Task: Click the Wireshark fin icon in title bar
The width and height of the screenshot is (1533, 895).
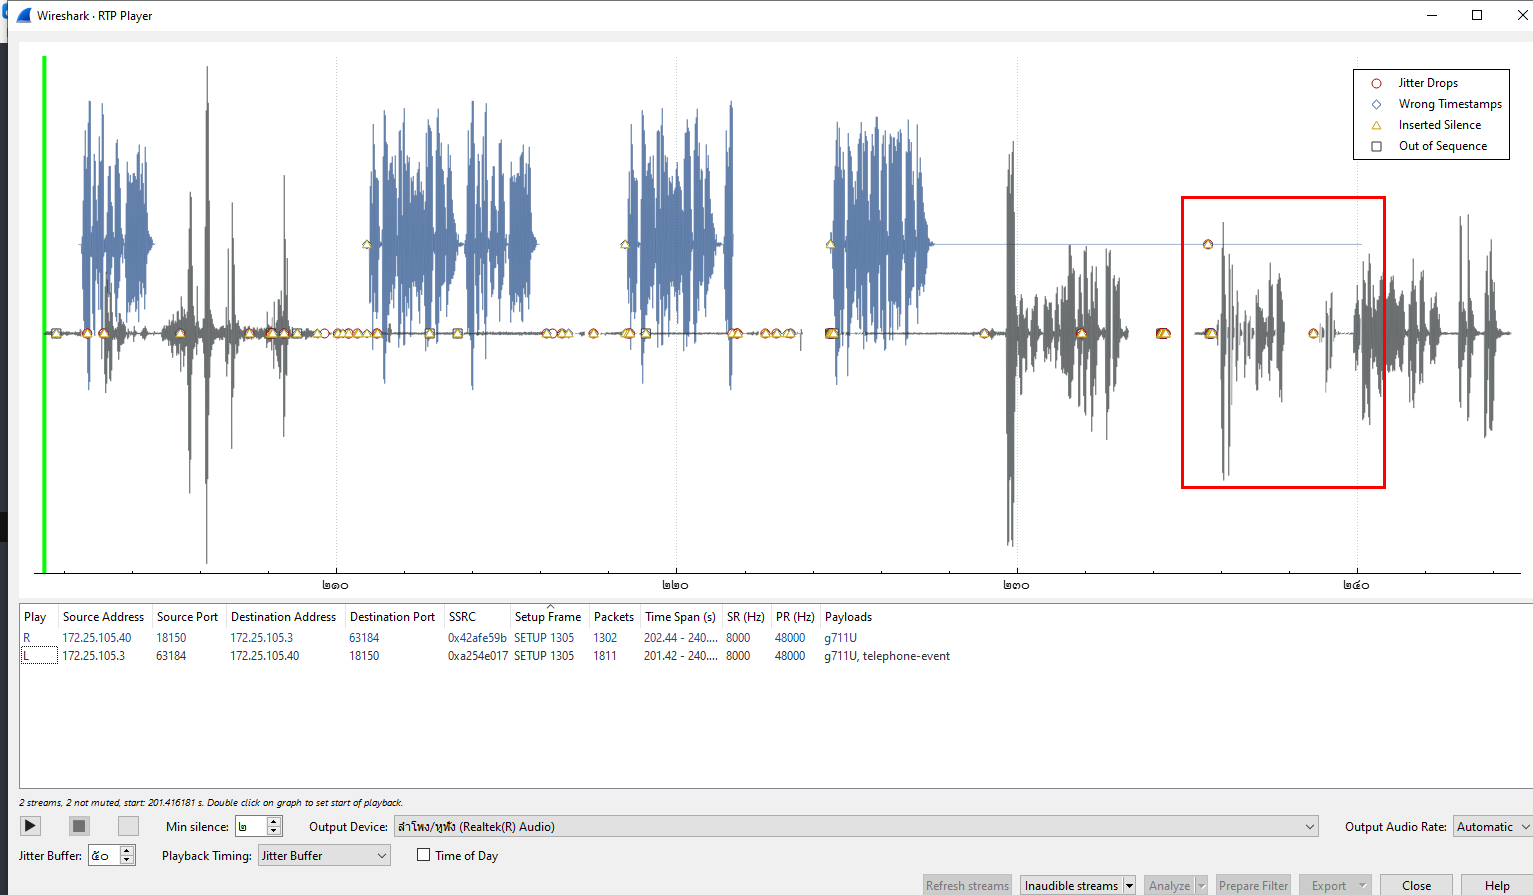Action: pos(24,15)
